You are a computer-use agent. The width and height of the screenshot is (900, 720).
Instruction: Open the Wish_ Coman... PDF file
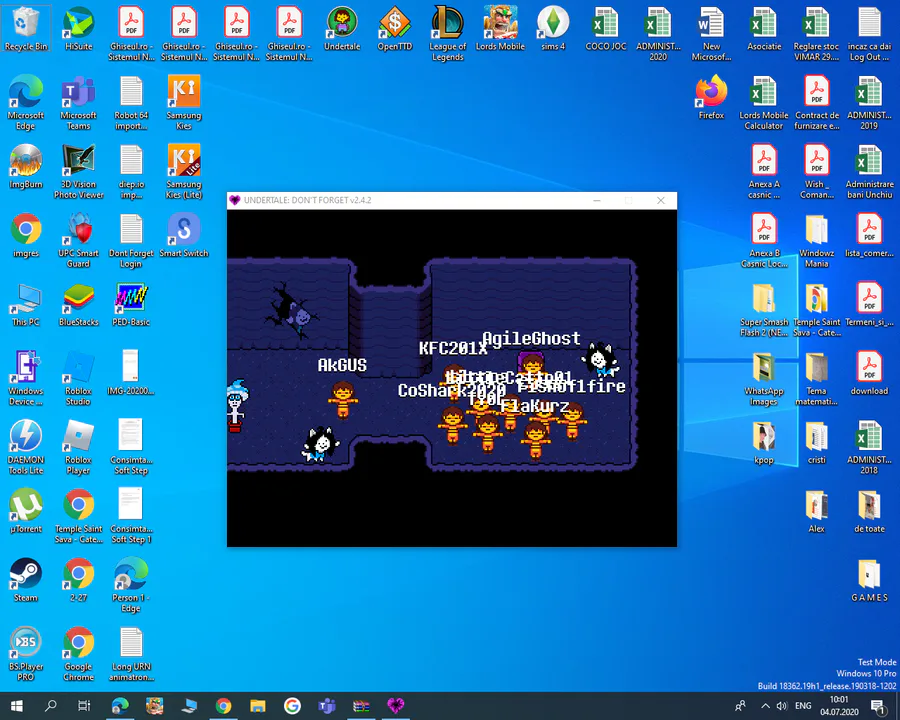pyautogui.click(x=816, y=171)
